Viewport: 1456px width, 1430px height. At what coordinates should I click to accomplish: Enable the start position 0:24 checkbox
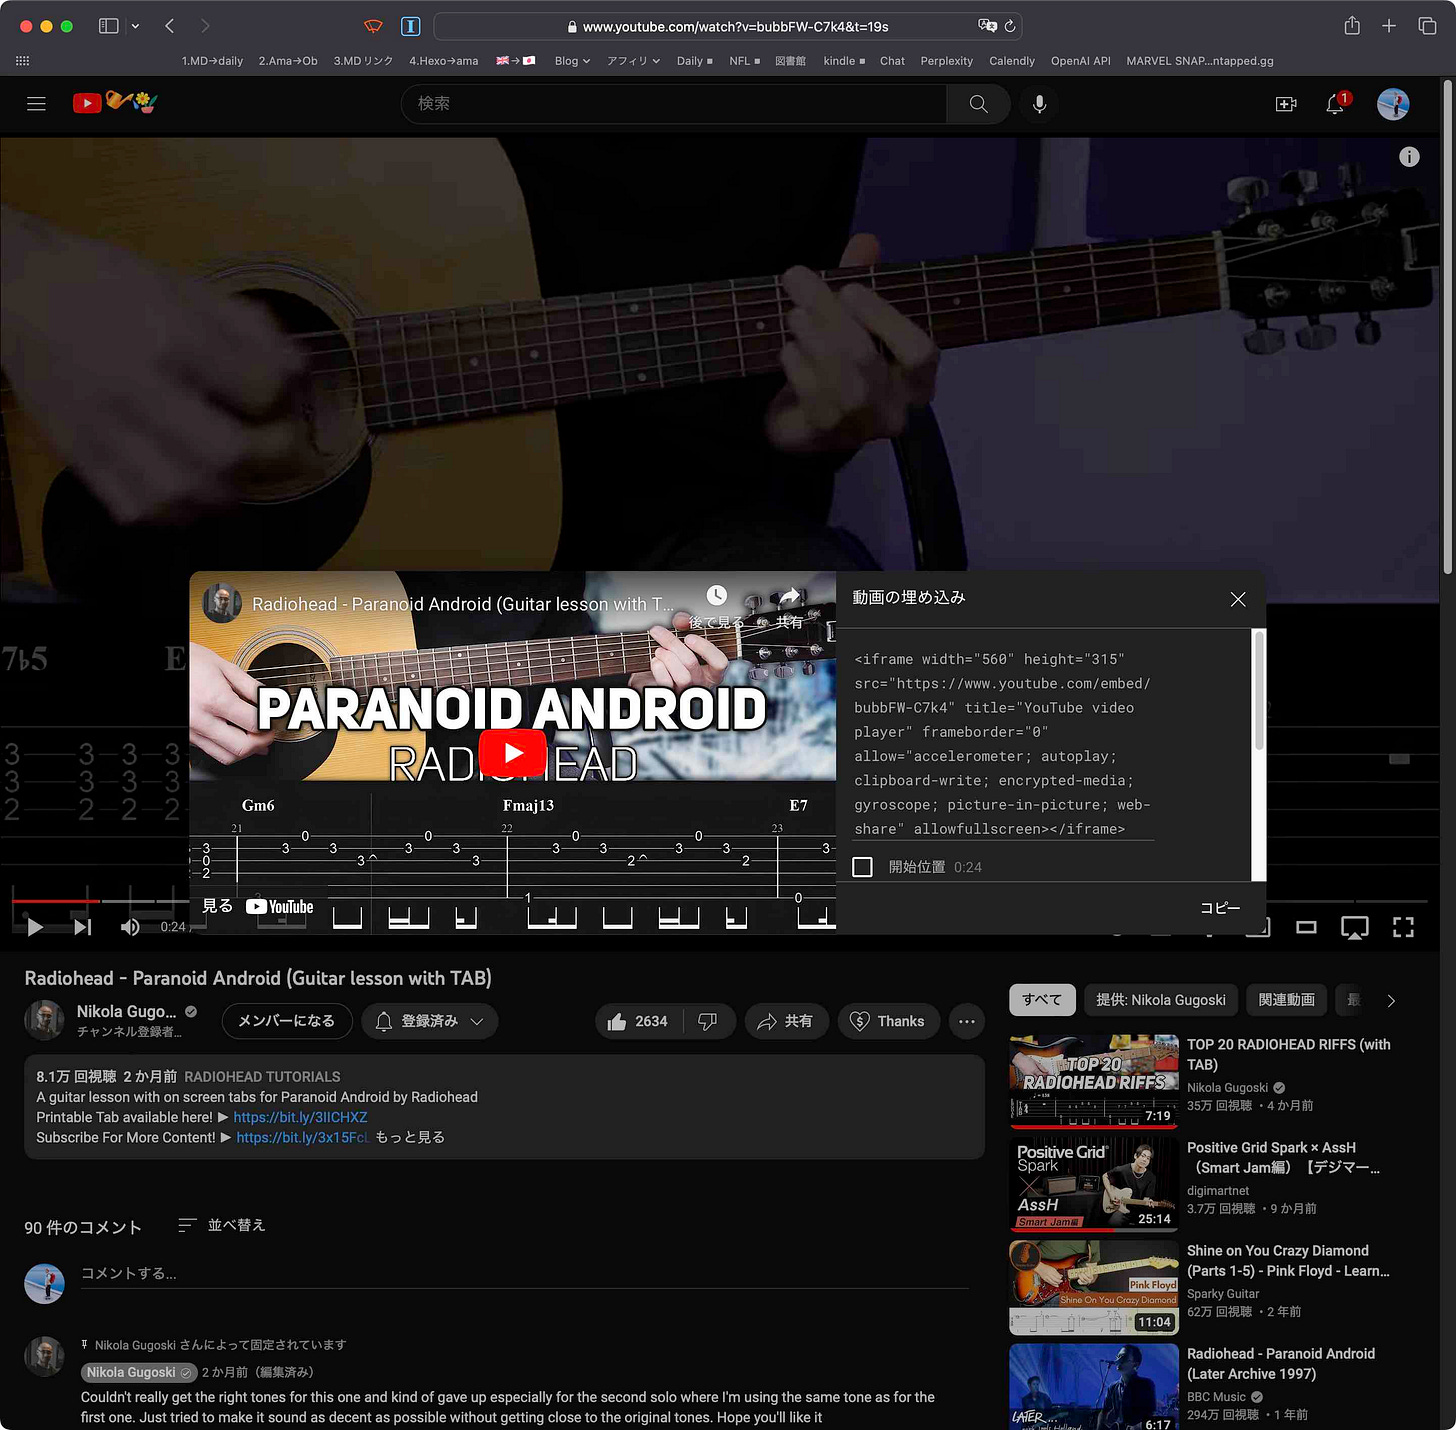click(x=862, y=867)
